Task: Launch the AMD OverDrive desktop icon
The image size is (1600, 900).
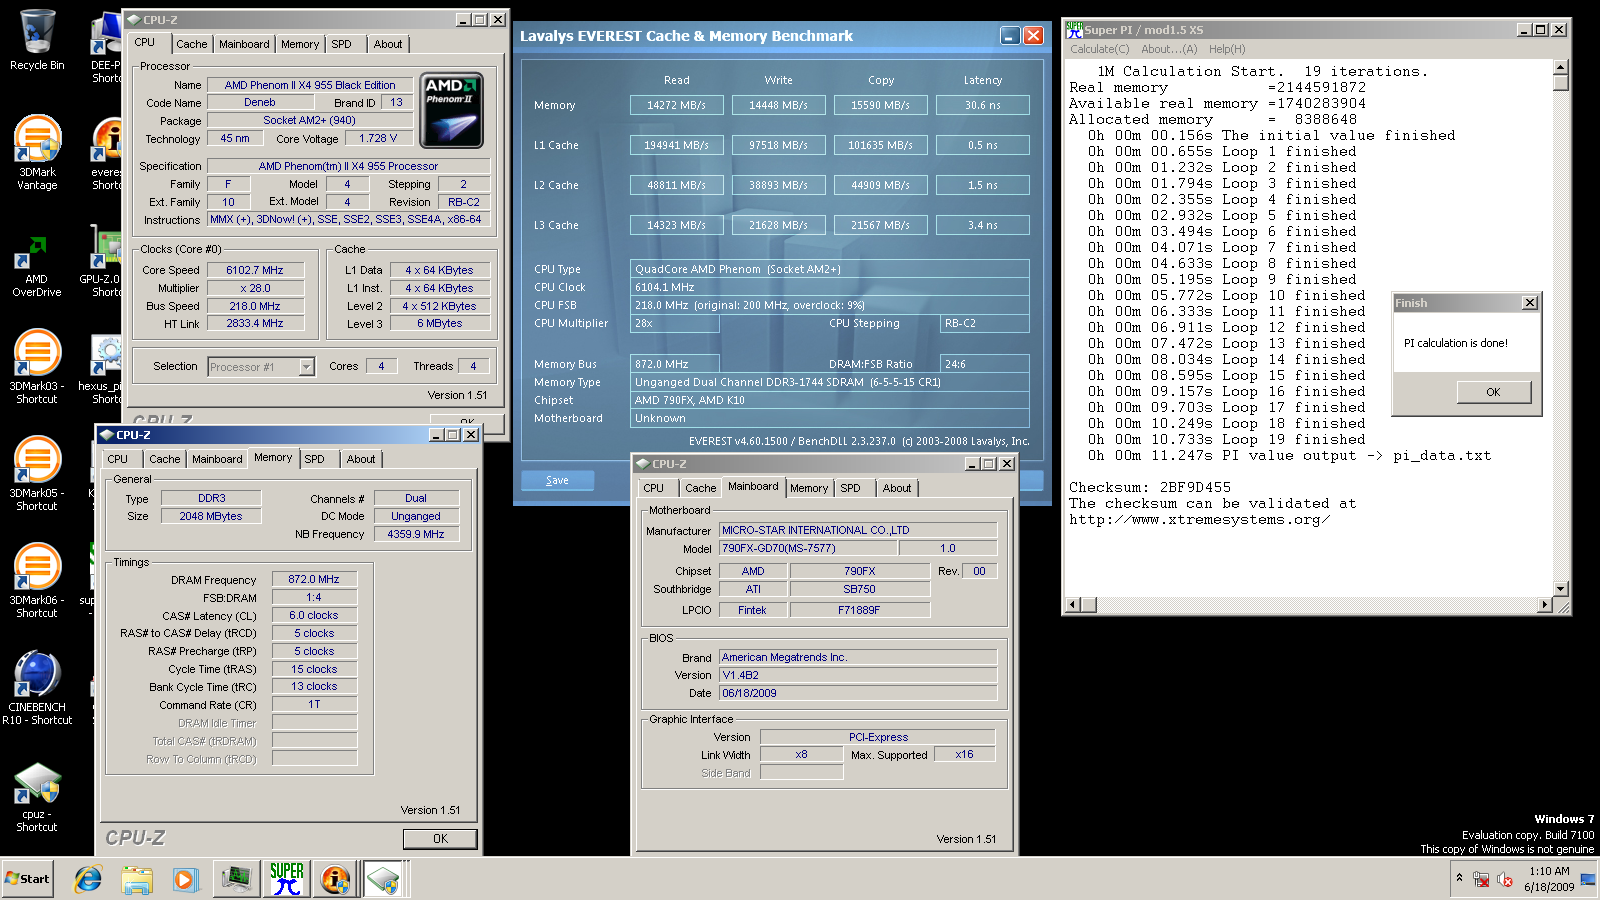Action: click(37, 265)
